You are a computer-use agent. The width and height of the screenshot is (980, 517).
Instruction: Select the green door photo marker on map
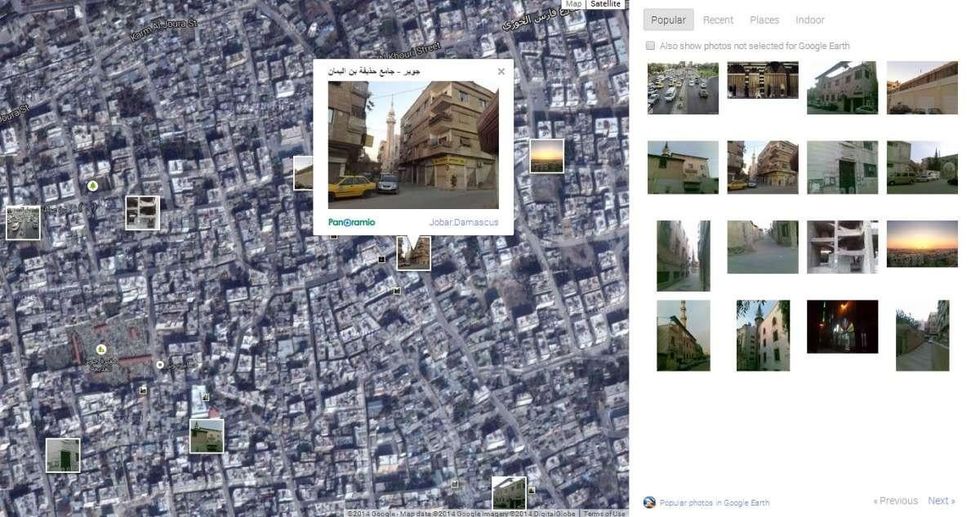click(x=62, y=455)
